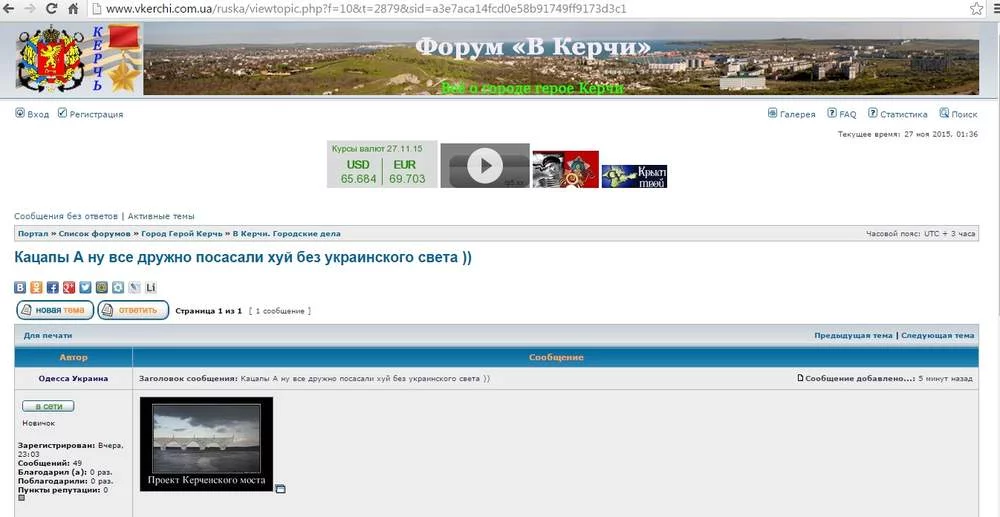Viewport: 1000px width, 517px height.
Task: Click the large blue topic title heading
Action: pos(243,258)
